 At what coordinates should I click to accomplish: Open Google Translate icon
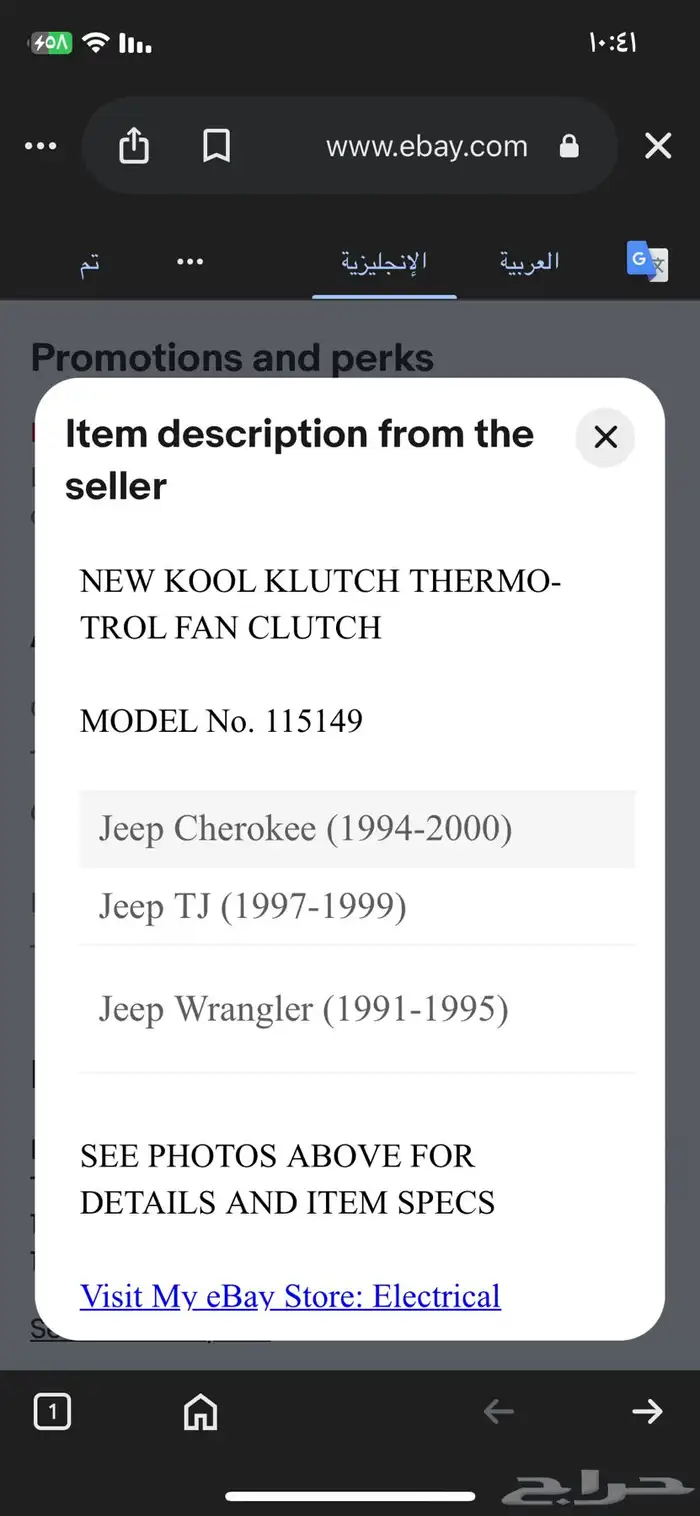click(647, 261)
